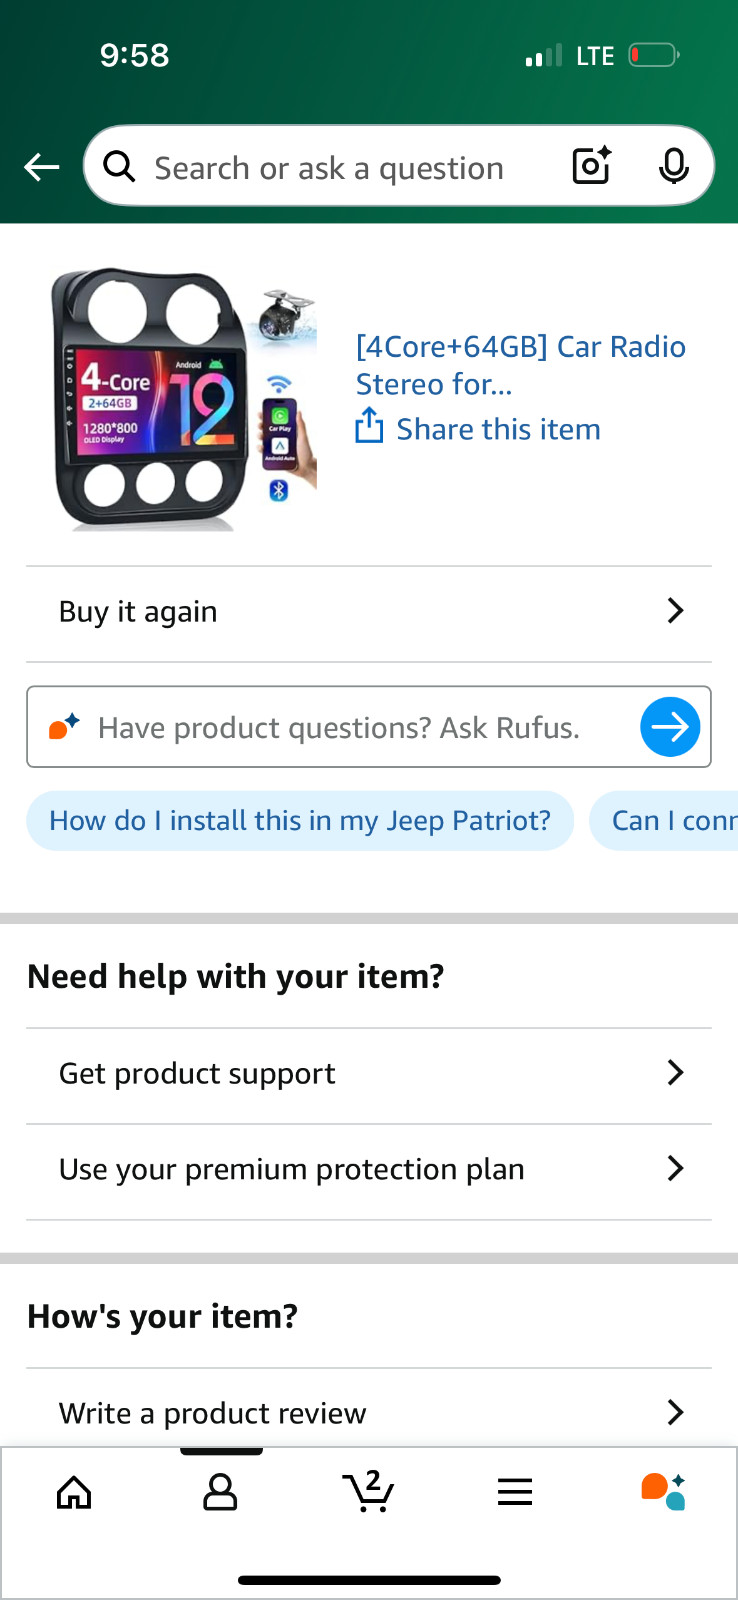Select Write a product review
Image resolution: width=738 pixels, height=1600 pixels.
pos(369,1409)
